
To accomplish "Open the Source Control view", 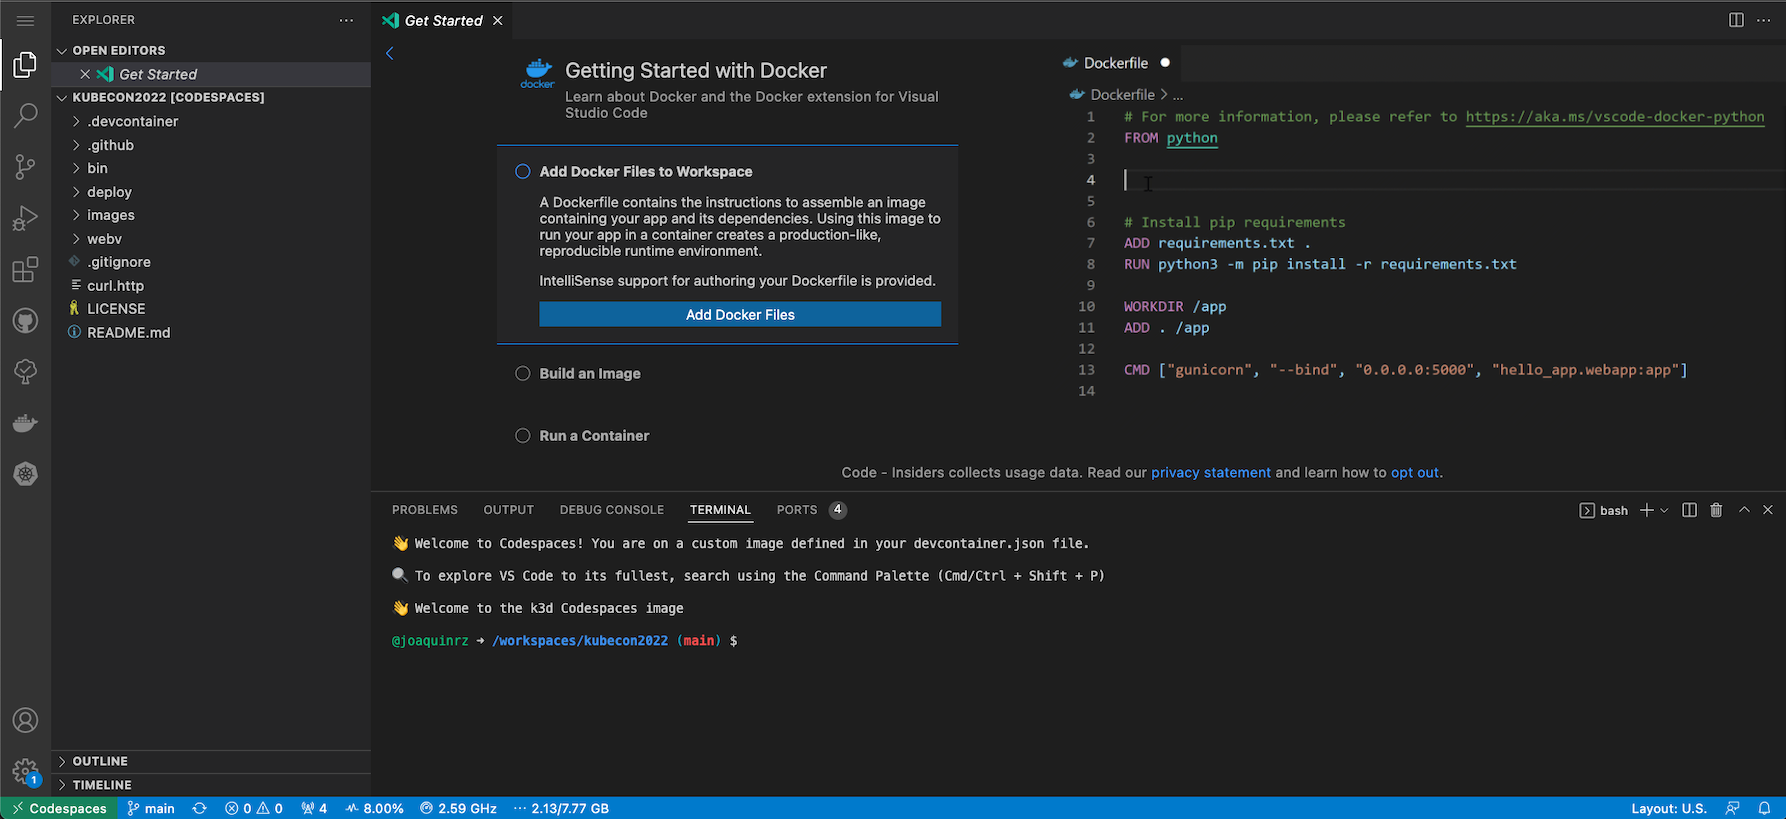I will pyautogui.click(x=26, y=167).
